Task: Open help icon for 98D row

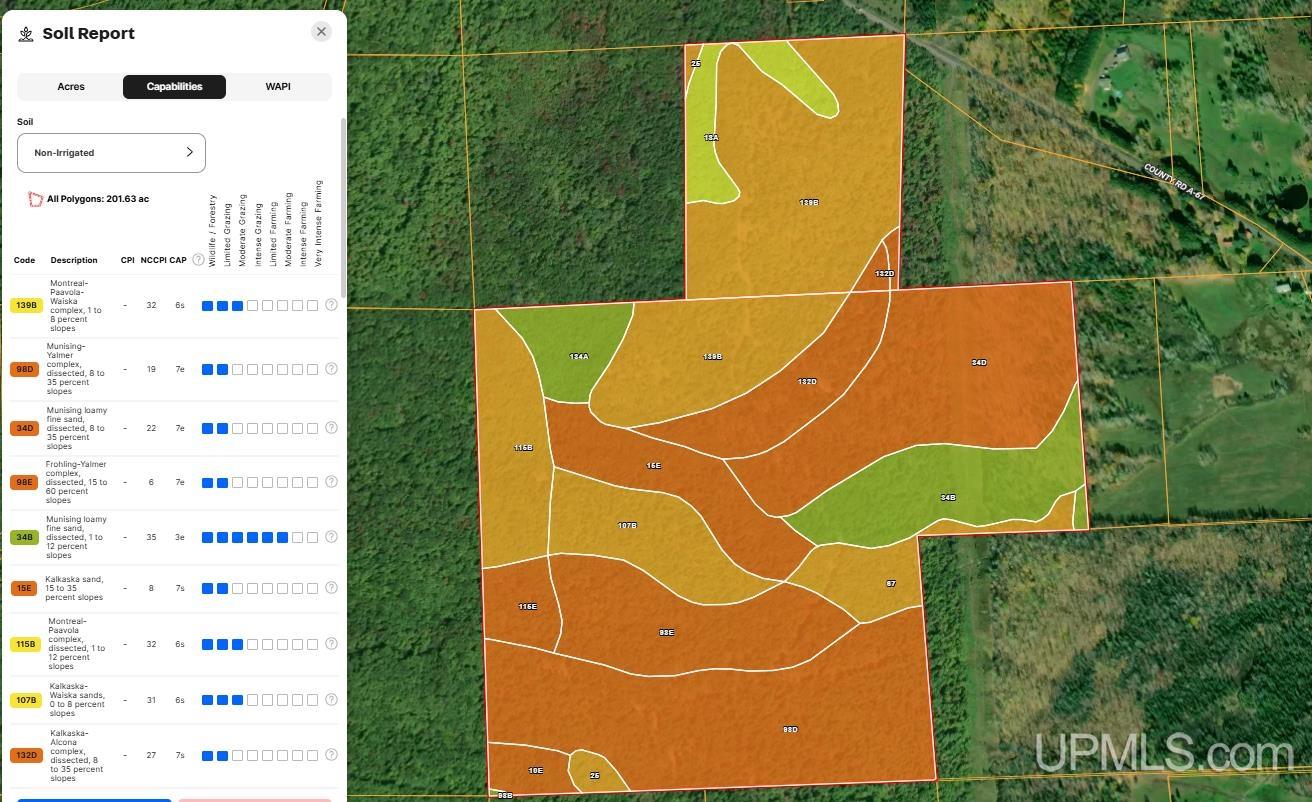Action: tap(331, 369)
